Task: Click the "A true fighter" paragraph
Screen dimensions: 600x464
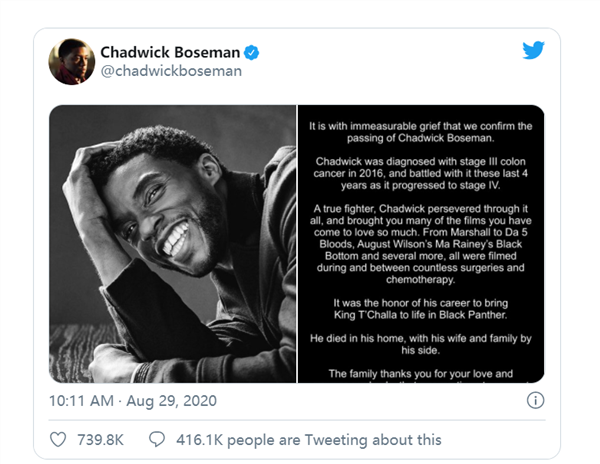Action: (419, 243)
